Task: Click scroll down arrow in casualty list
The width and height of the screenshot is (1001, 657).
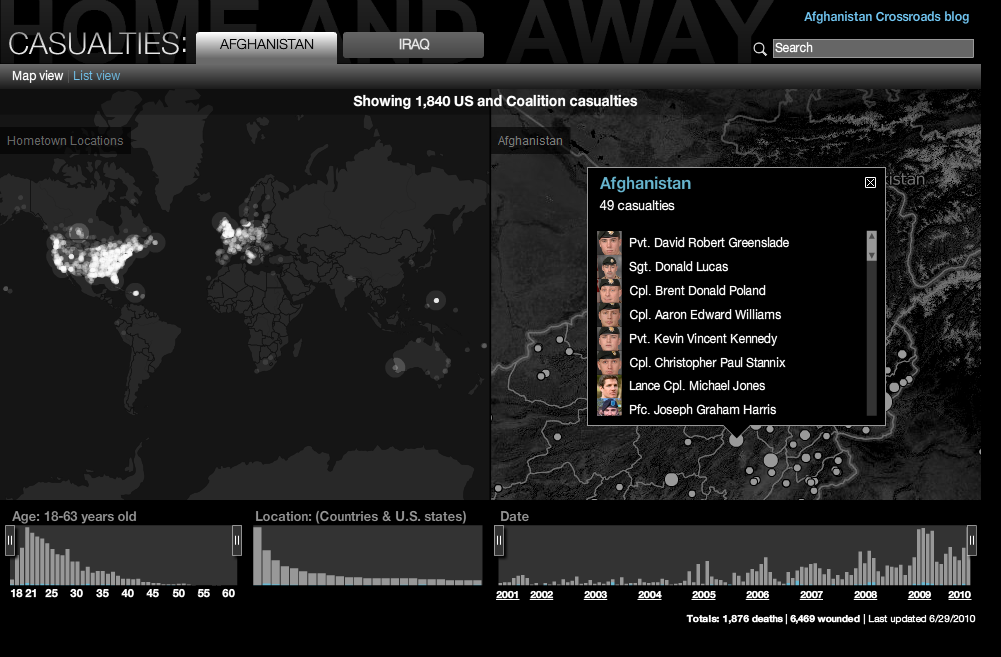Action: point(871,255)
